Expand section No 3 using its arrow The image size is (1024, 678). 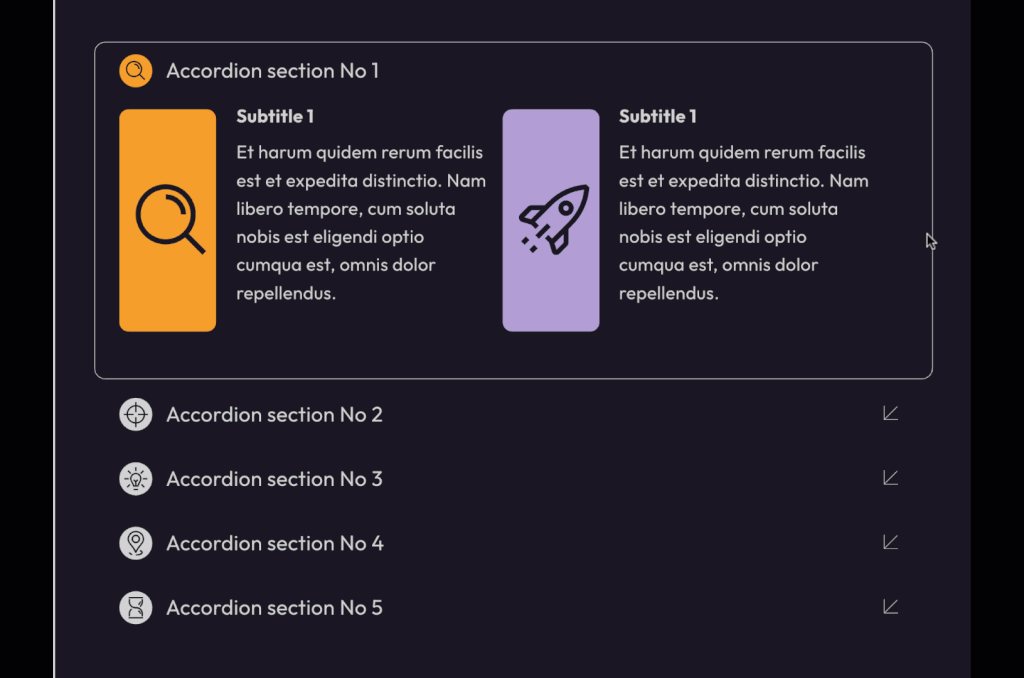(x=890, y=478)
